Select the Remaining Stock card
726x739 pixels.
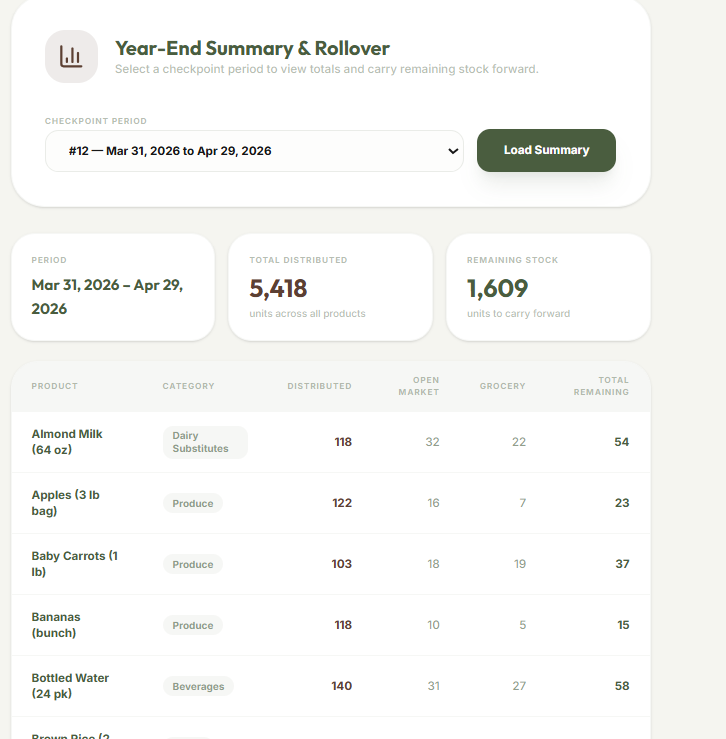click(548, 287)
